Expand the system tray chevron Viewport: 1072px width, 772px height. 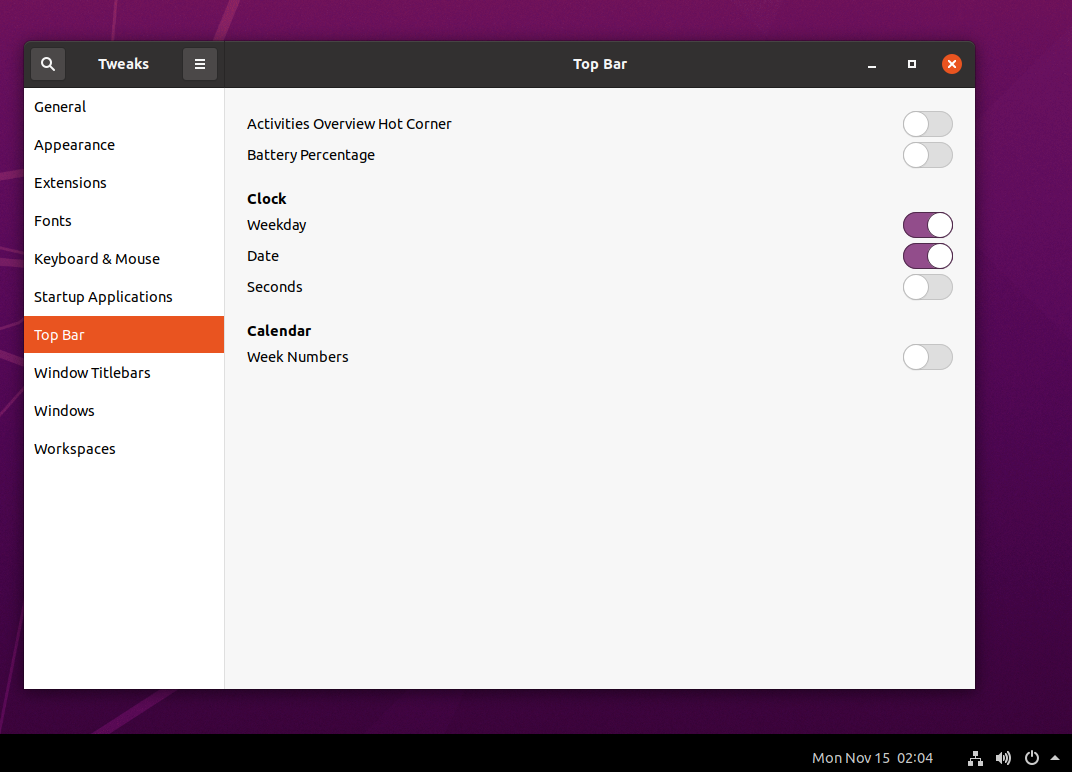tap(1056, 757)
